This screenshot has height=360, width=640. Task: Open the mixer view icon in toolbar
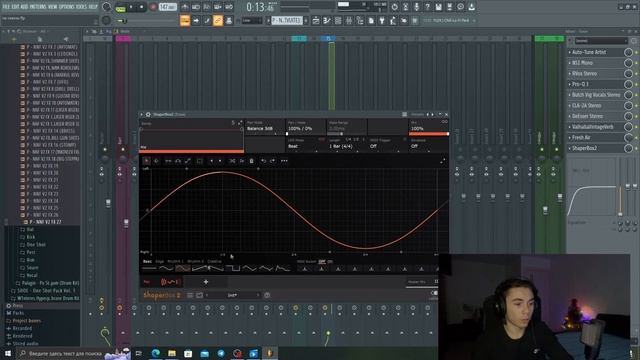[349, 20]
